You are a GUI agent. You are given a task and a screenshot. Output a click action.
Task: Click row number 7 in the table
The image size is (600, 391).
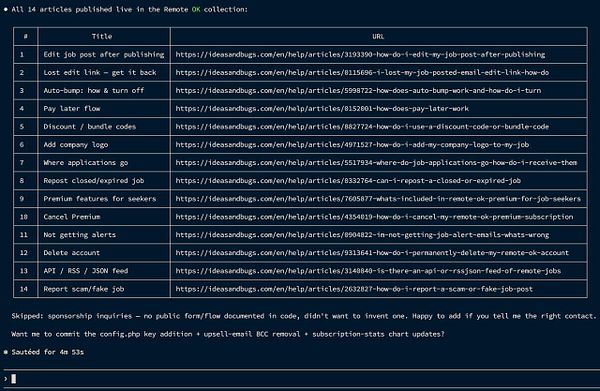(x=22, y=163)
